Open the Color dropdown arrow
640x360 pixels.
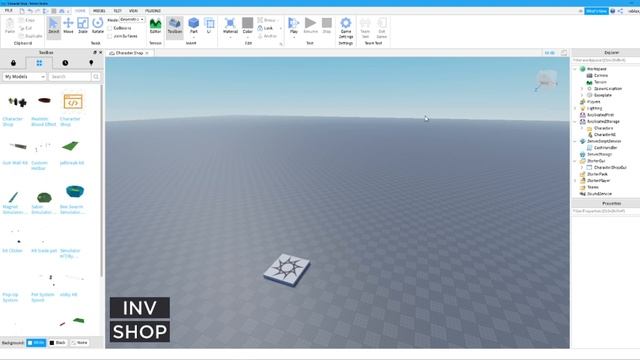pos(247,37)
